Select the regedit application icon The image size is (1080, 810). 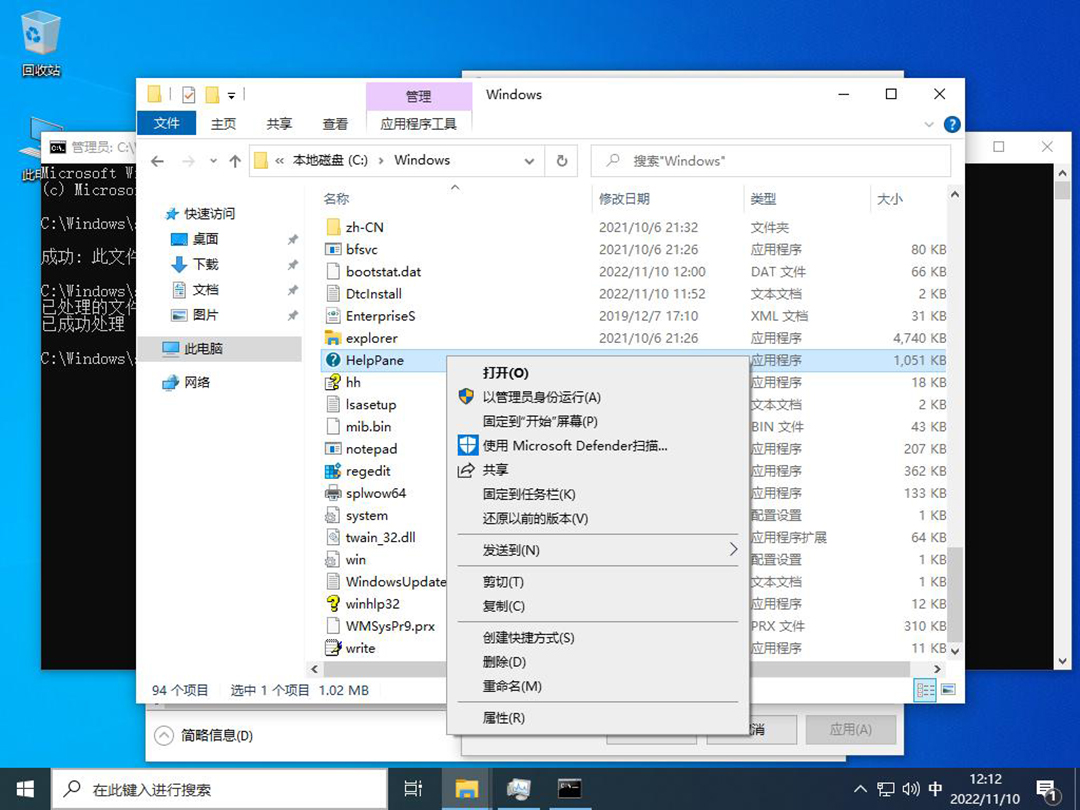[333, 471]
